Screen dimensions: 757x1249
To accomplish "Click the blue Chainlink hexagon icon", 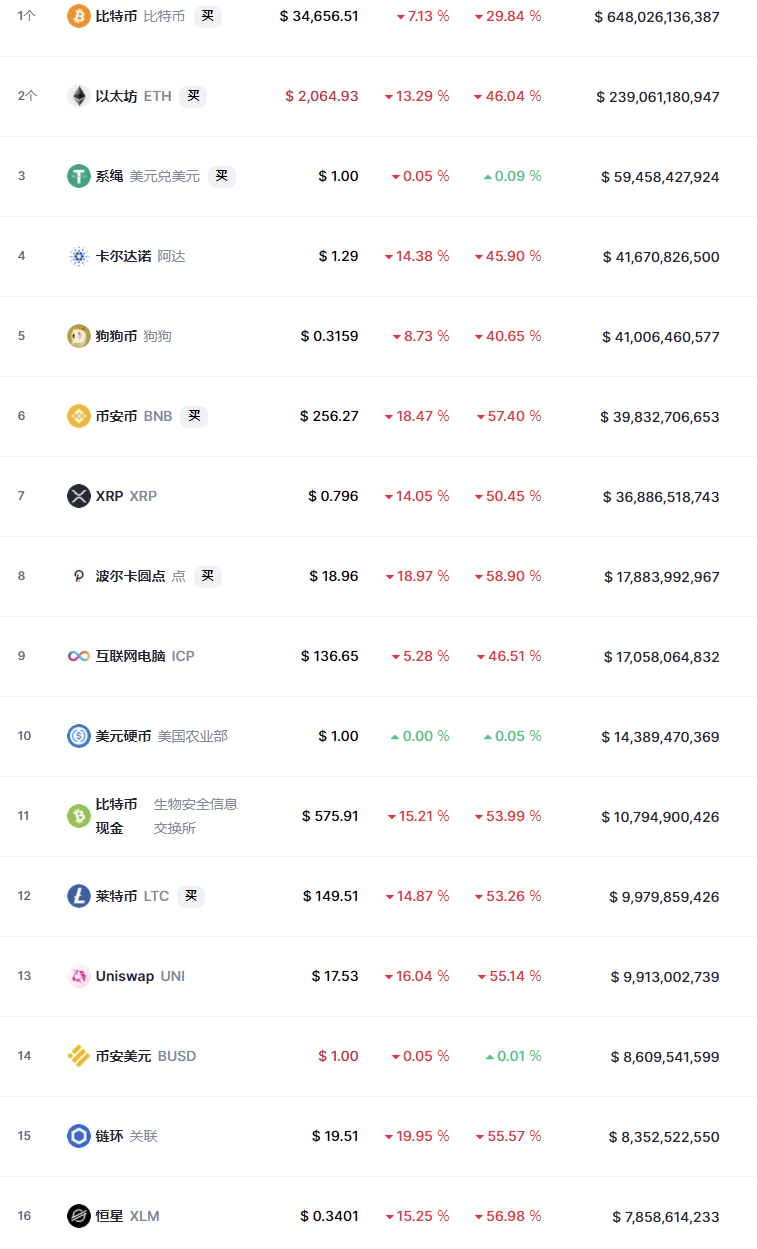I will pos(78,1136).
